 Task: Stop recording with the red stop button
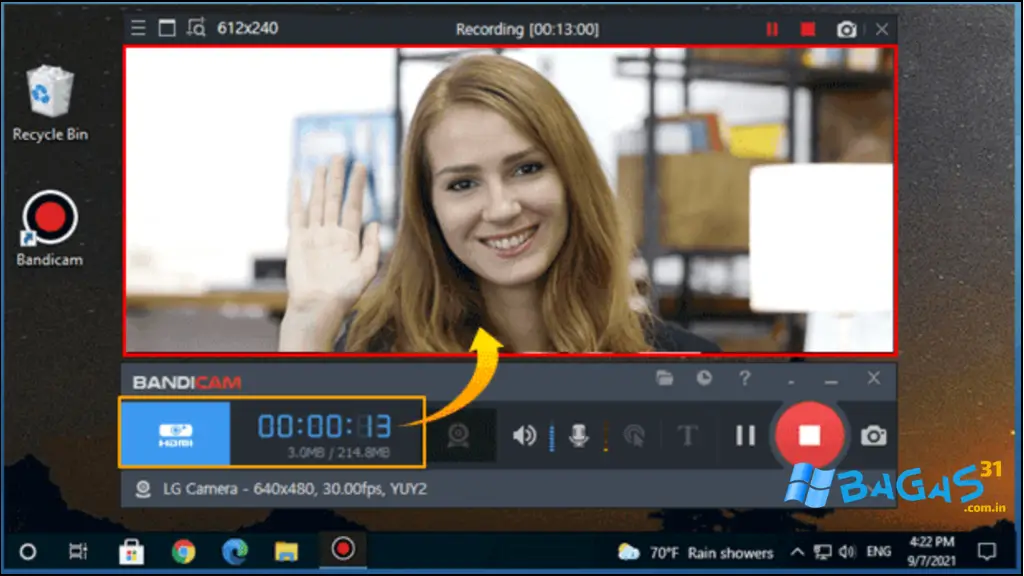810,434
